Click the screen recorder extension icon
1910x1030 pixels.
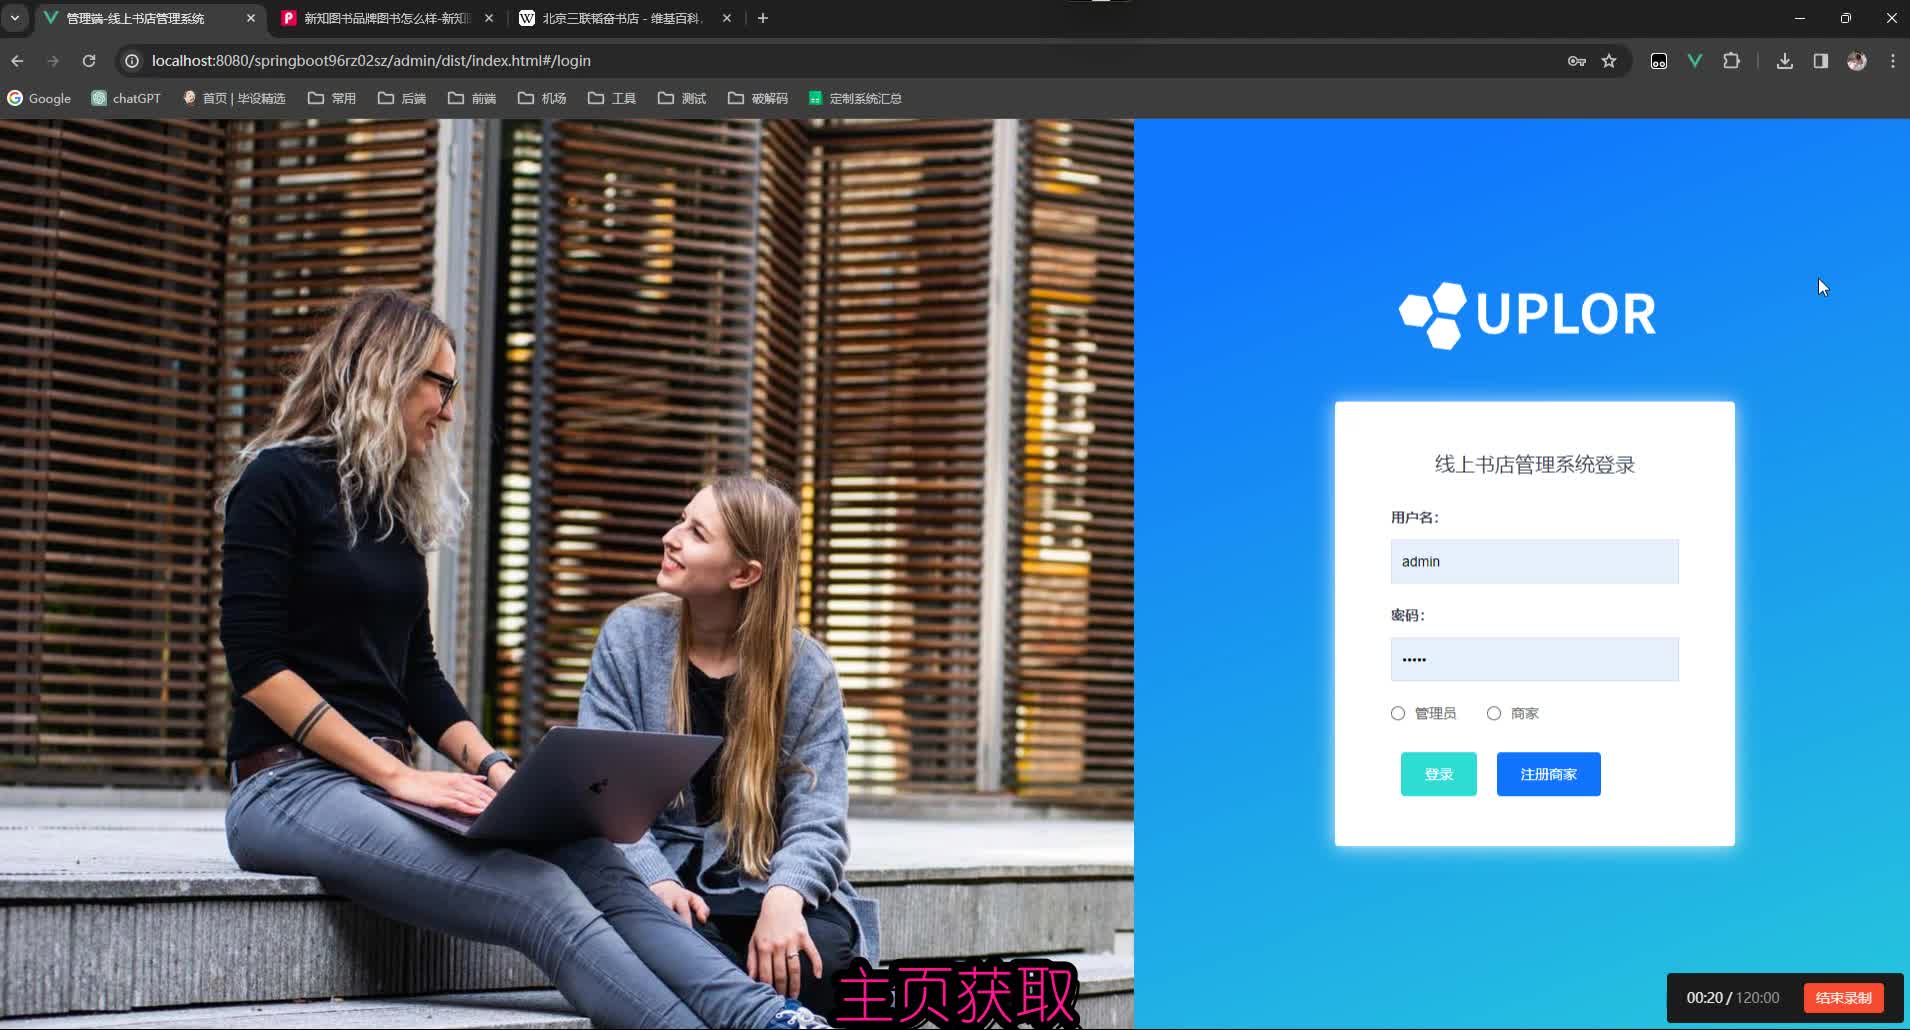(x=1659, y=61)
